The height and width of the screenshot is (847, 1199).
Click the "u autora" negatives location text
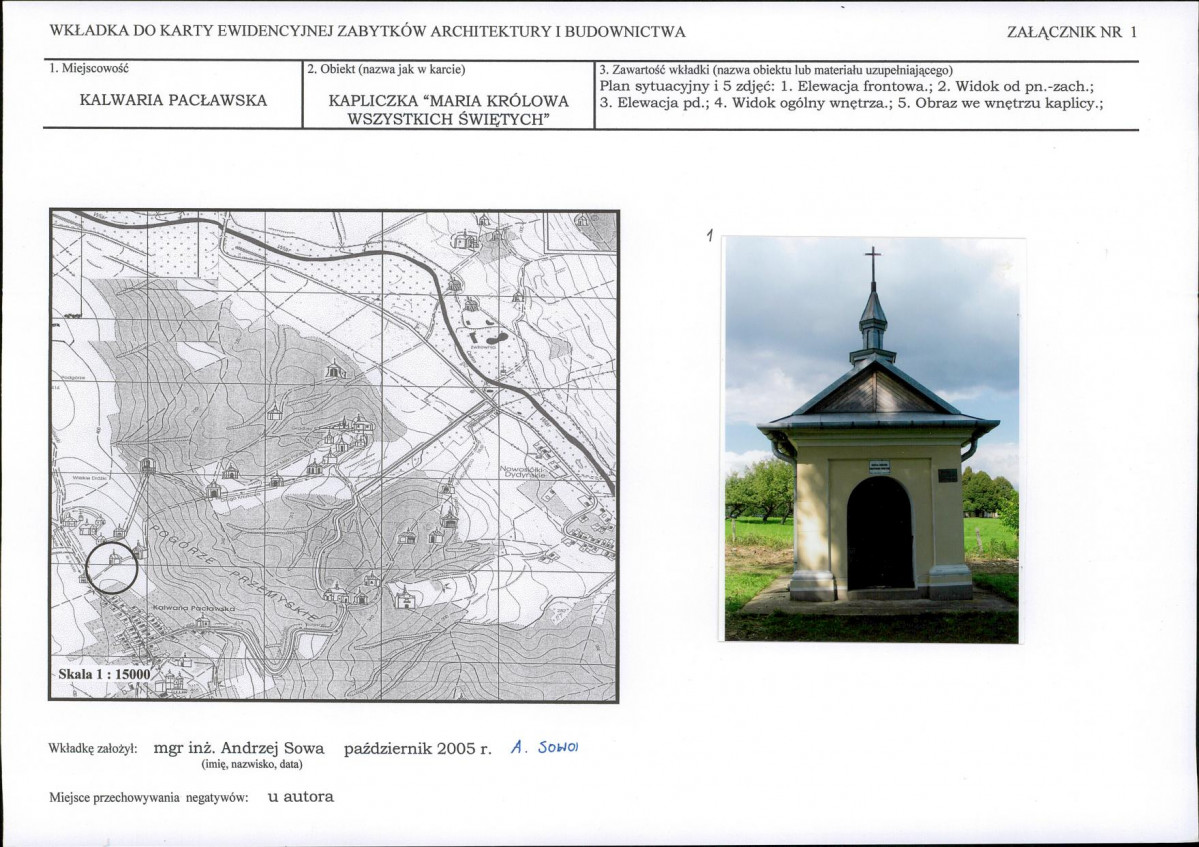300,797
